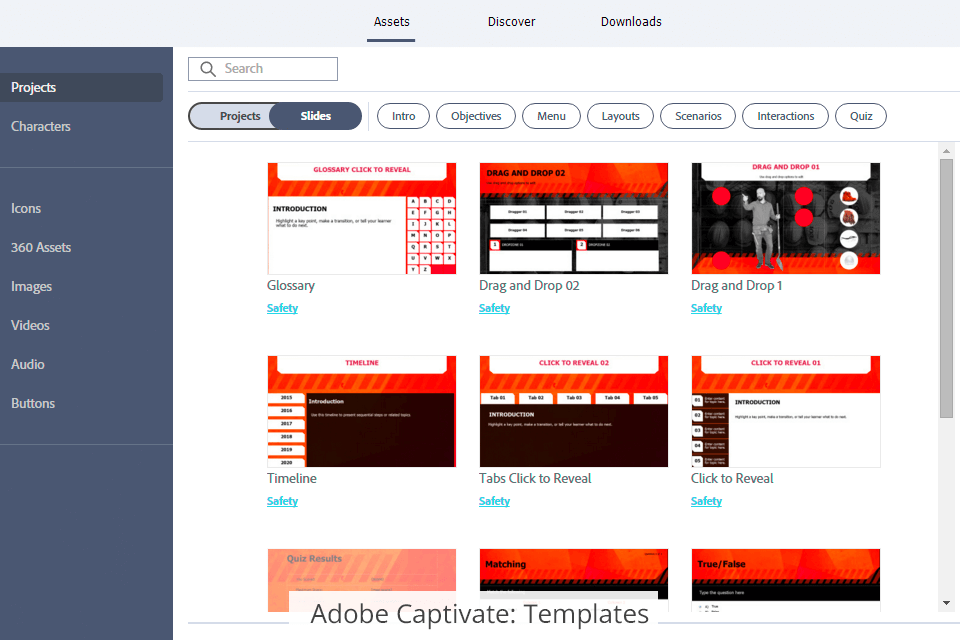This screenshot has height=640, width=960.
Task: Switch to the Slides toggle option
Action: coord(316,116)
